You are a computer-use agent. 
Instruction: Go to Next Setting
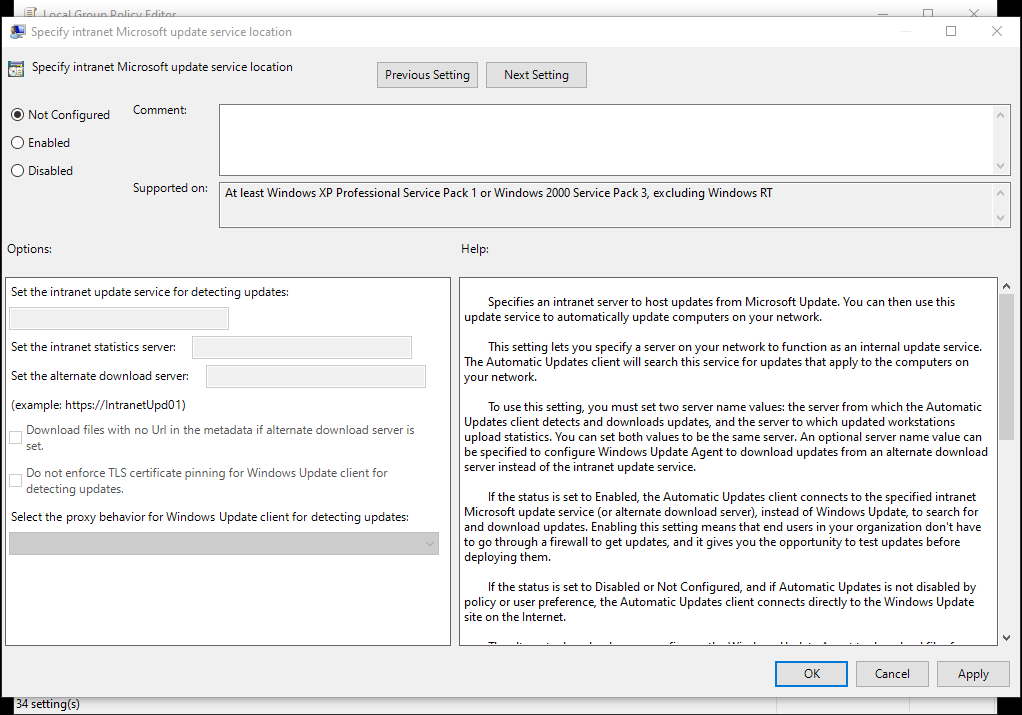[536, 75]
